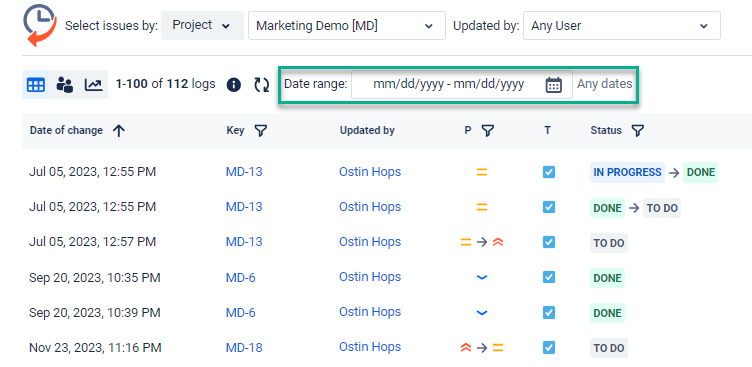752x367 pixels.
Task: Open the MD-18 issue link
Action: click(x=244, y=347)
